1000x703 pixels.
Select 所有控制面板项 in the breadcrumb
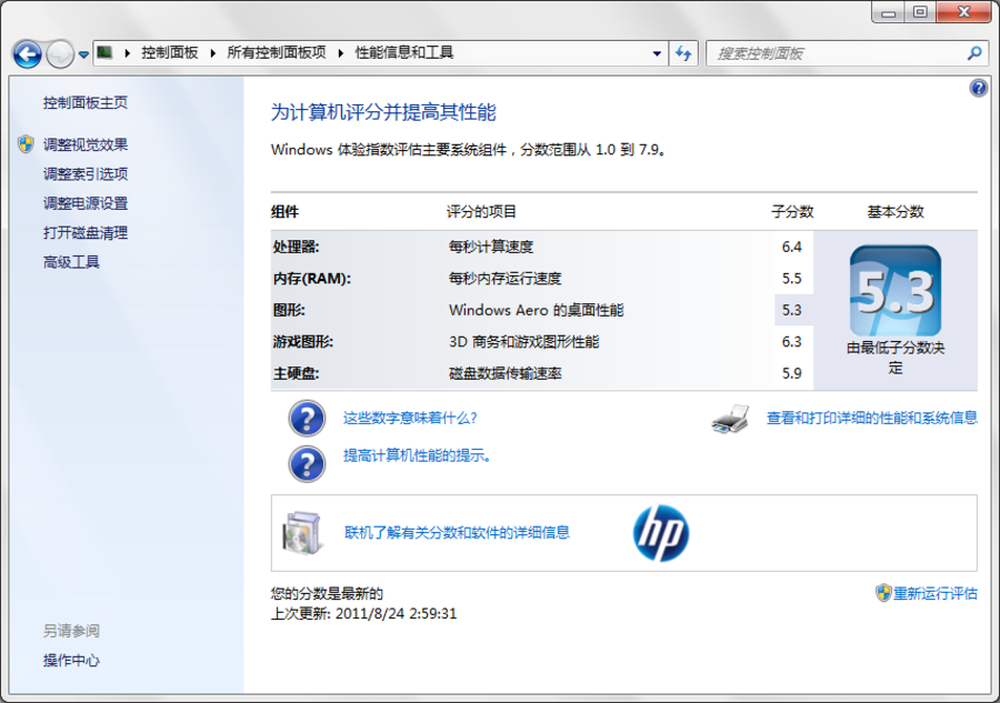coord(276,53)
